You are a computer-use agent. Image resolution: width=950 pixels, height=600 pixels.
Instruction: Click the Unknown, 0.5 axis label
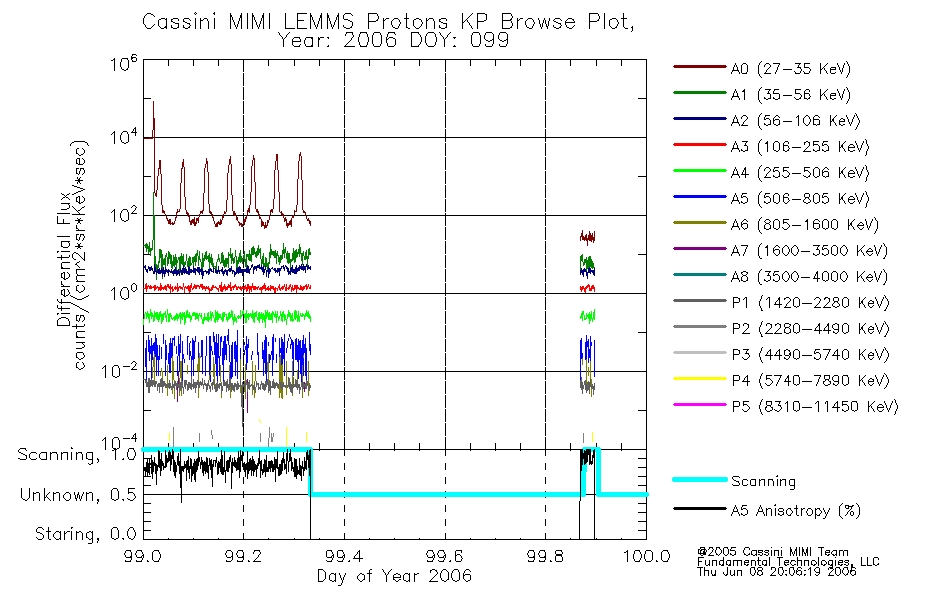(78, 495)
